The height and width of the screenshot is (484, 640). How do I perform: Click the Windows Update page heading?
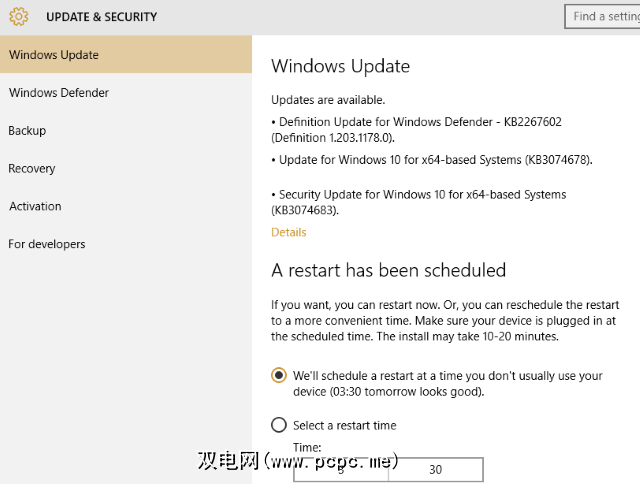[340, 67]
